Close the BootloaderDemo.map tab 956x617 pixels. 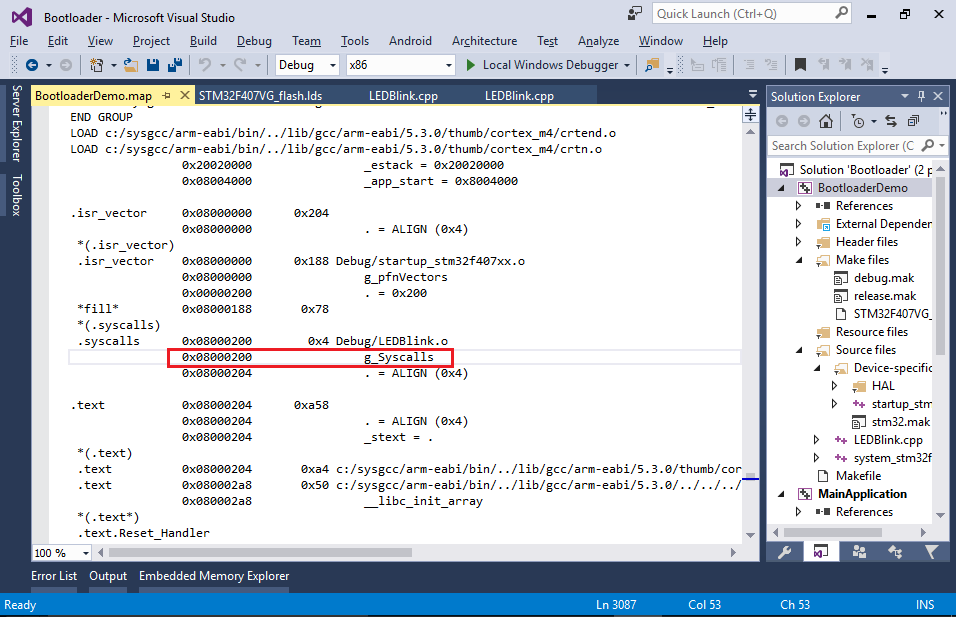pos(185,95)
